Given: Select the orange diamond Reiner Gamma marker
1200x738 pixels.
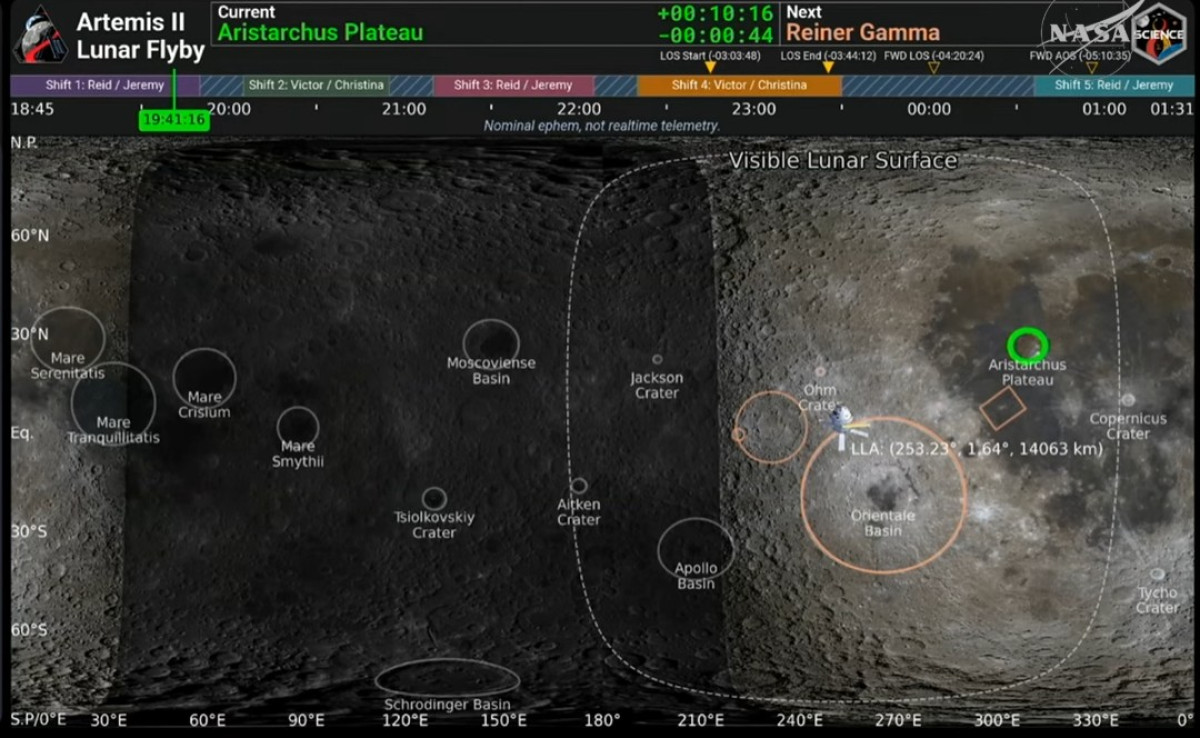Looking at the screenshot, I should 1002,408.
